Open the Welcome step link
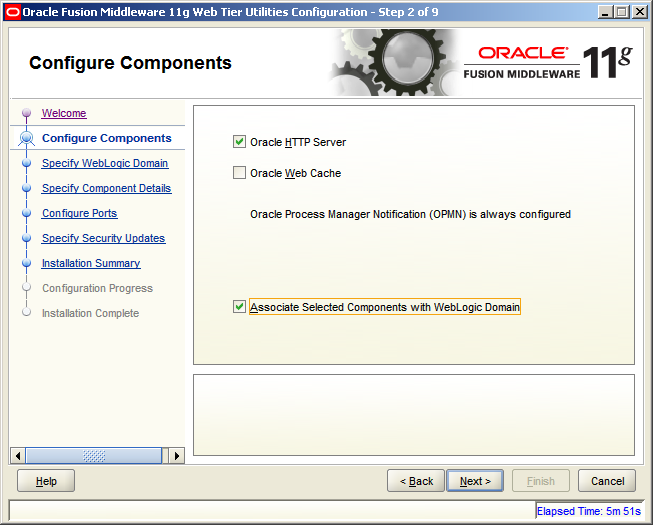 [64, 113]
